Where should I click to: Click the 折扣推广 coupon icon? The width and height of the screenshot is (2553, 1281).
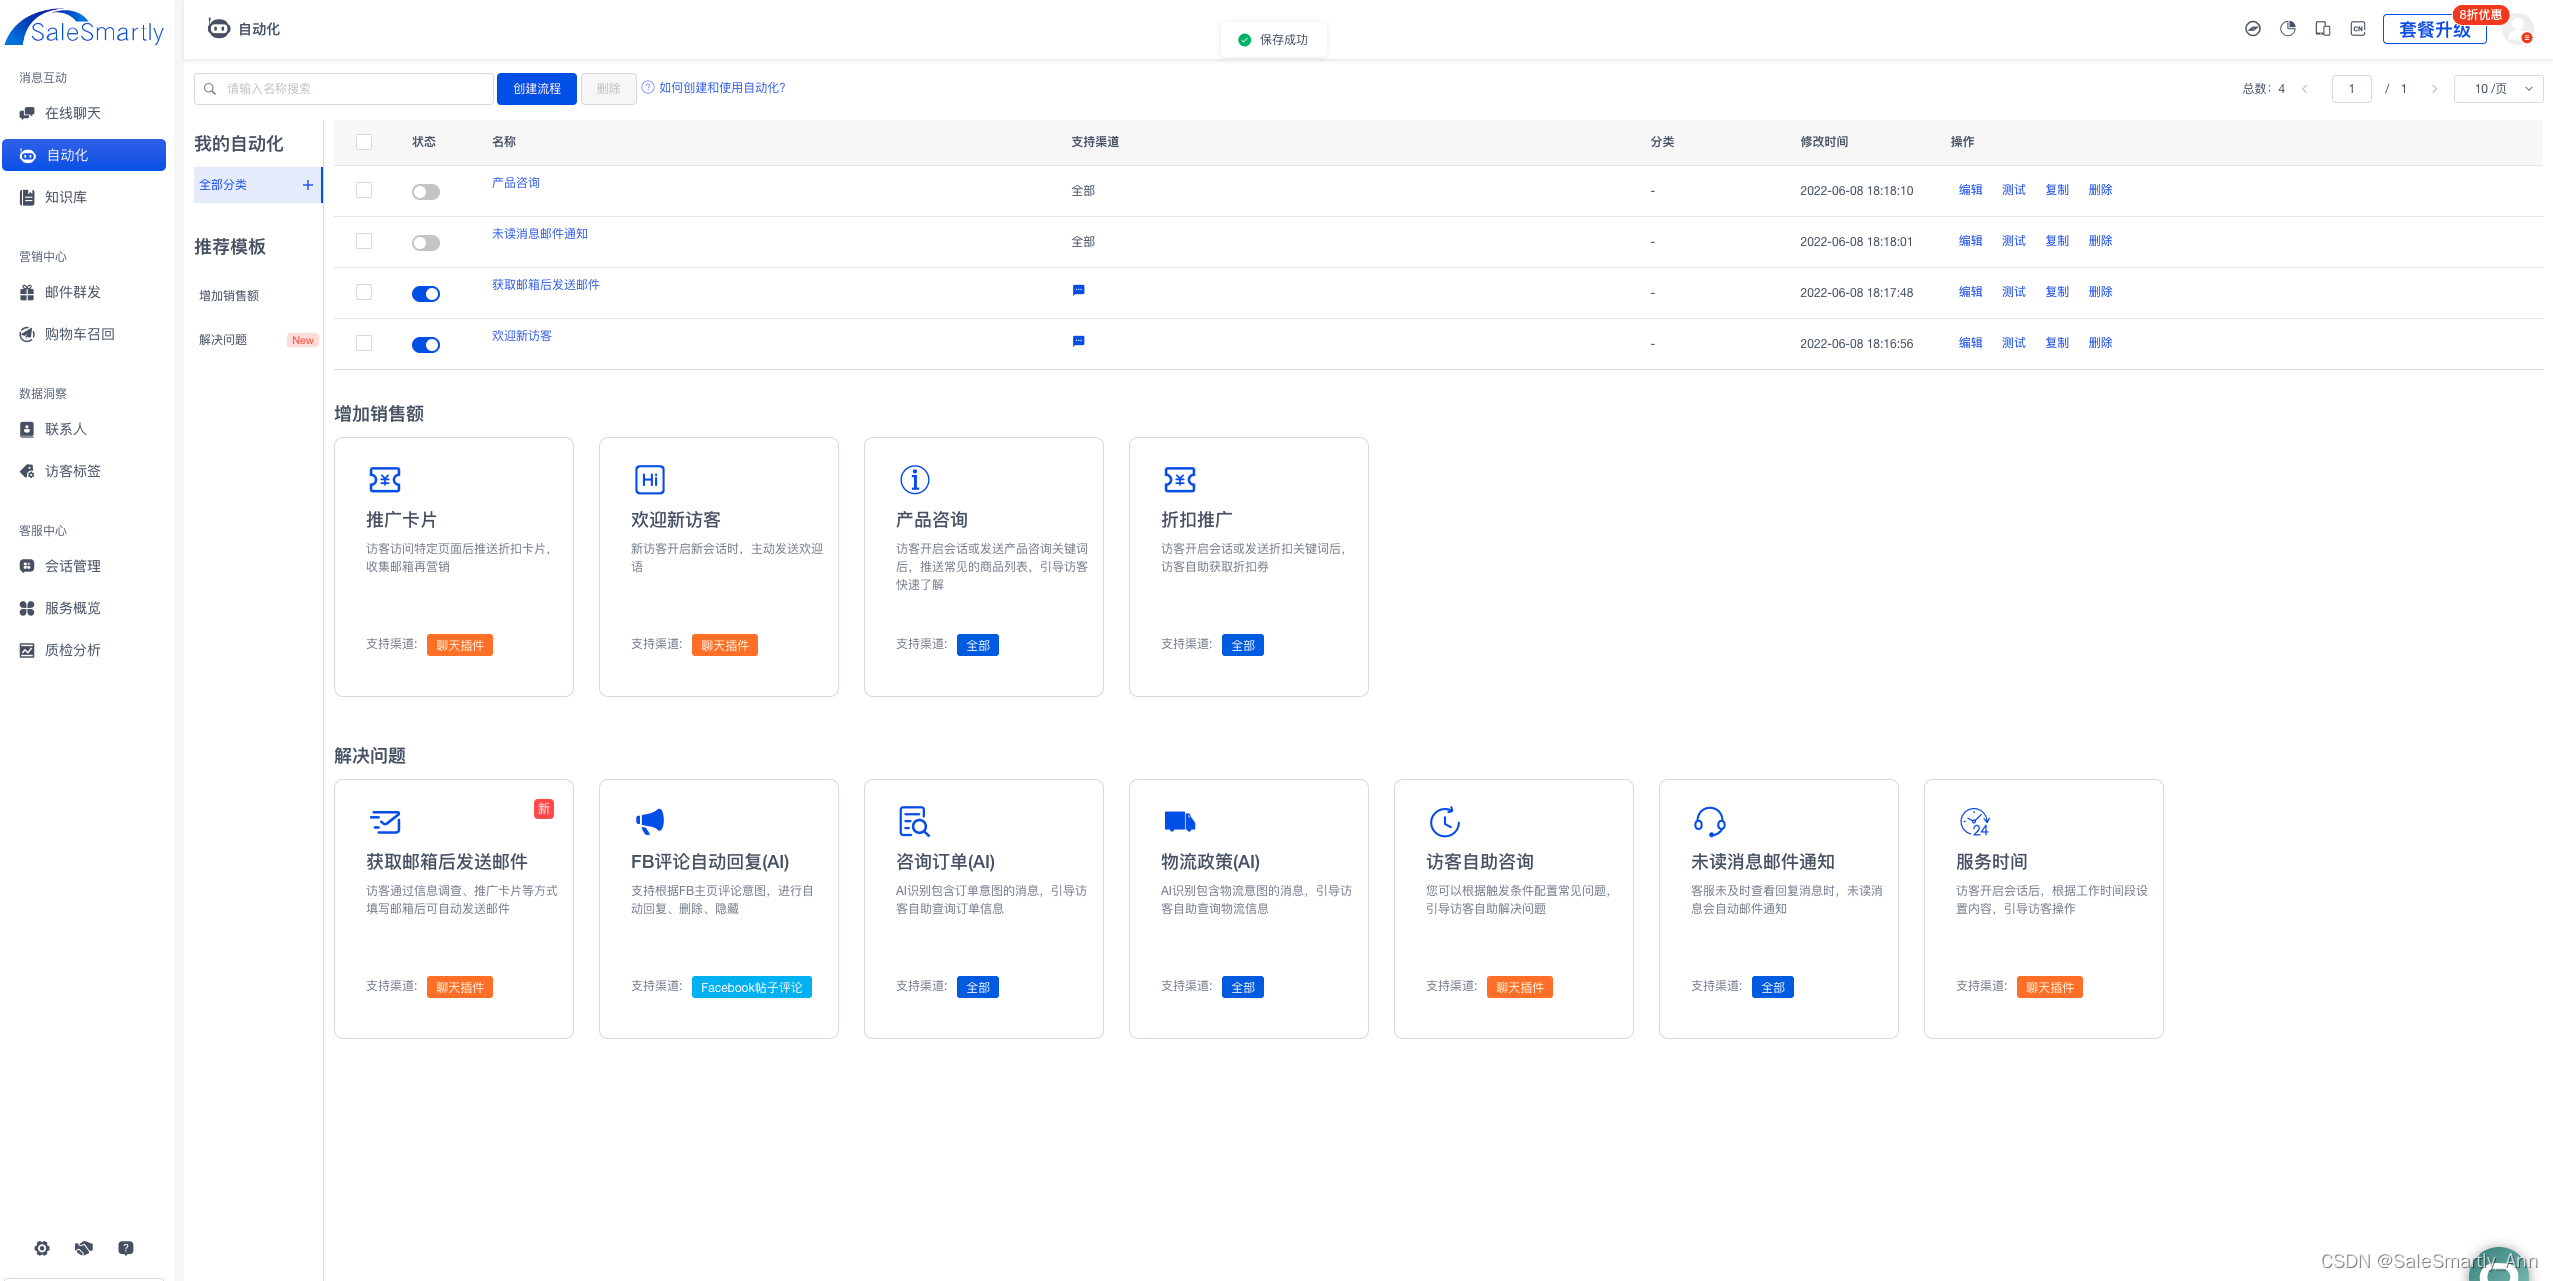(1180, 480)
